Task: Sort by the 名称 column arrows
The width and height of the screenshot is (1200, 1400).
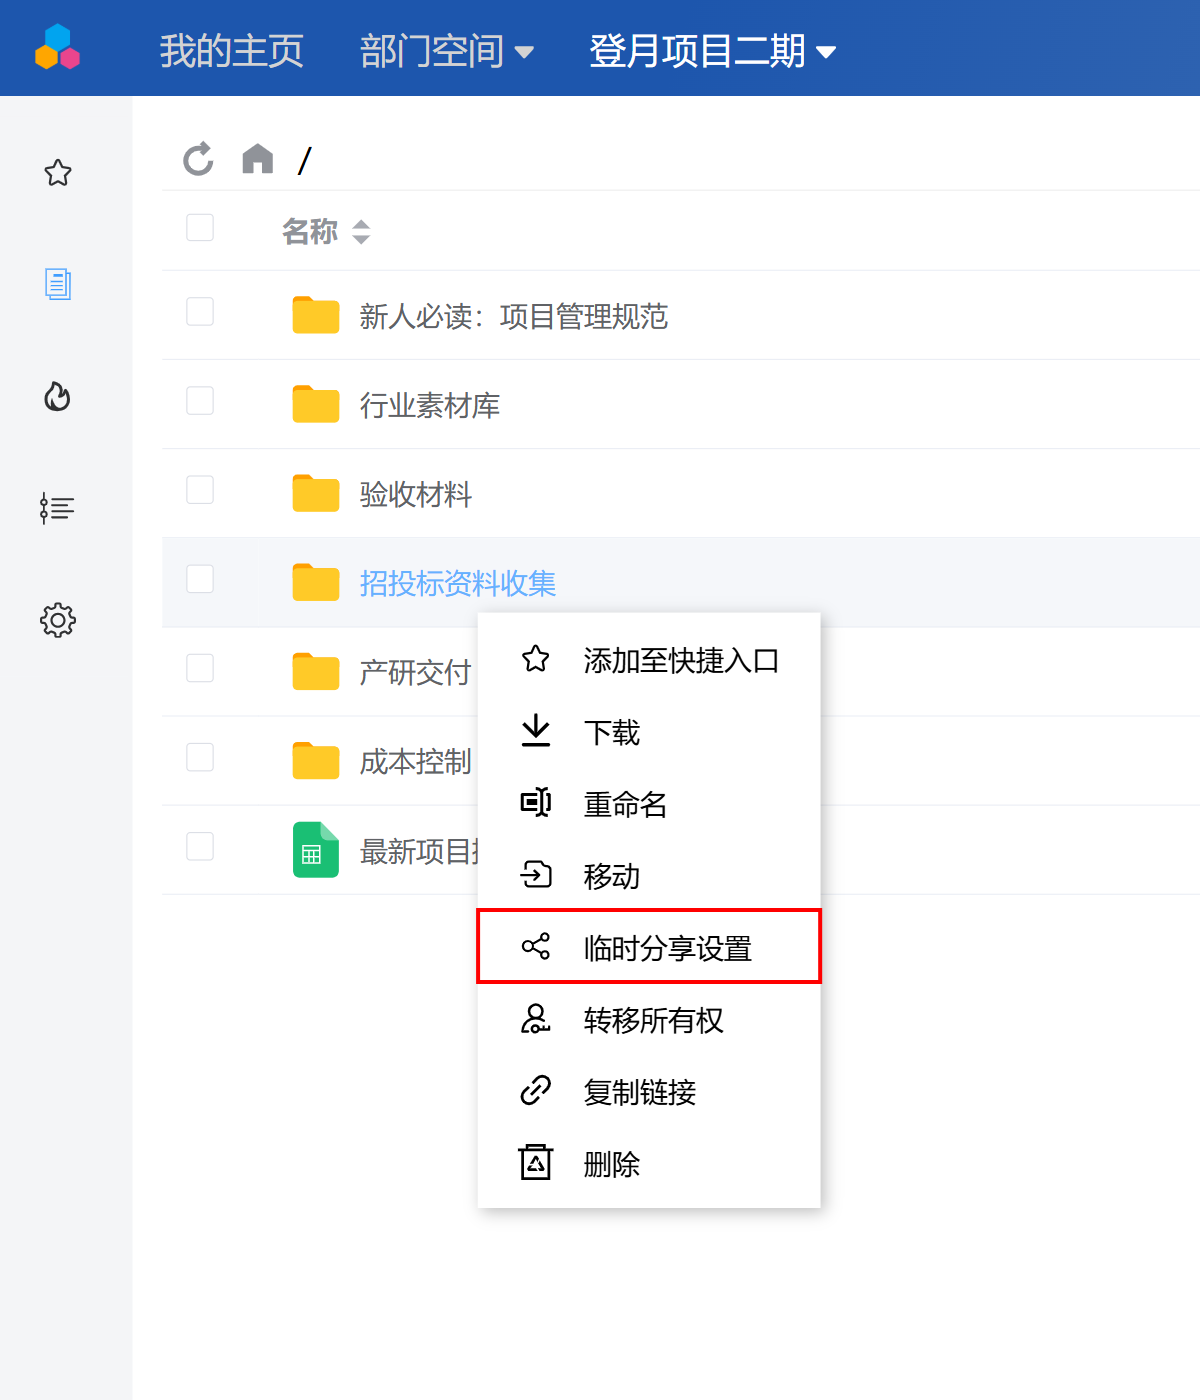Action: pyautogui.click(x=361, y=232)
